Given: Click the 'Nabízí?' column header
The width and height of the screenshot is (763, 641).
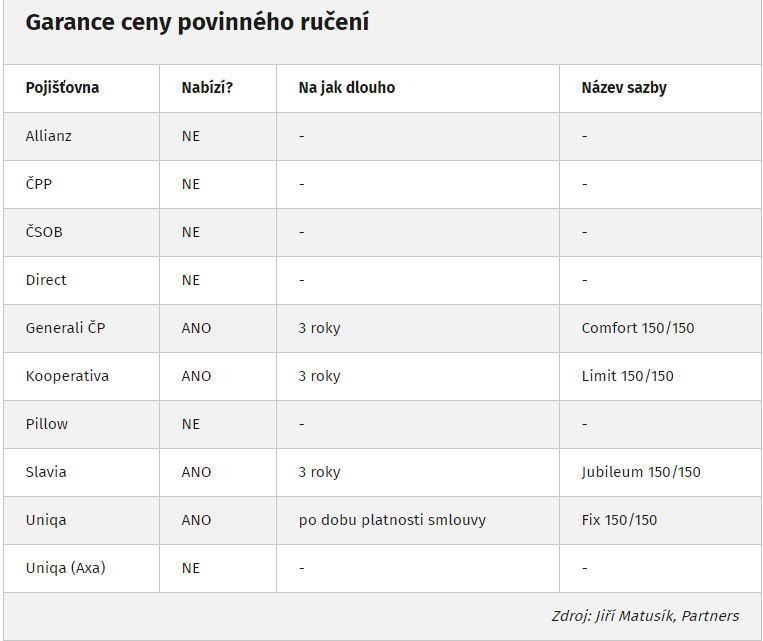Looking at the screenshot, I should (207, 88).
